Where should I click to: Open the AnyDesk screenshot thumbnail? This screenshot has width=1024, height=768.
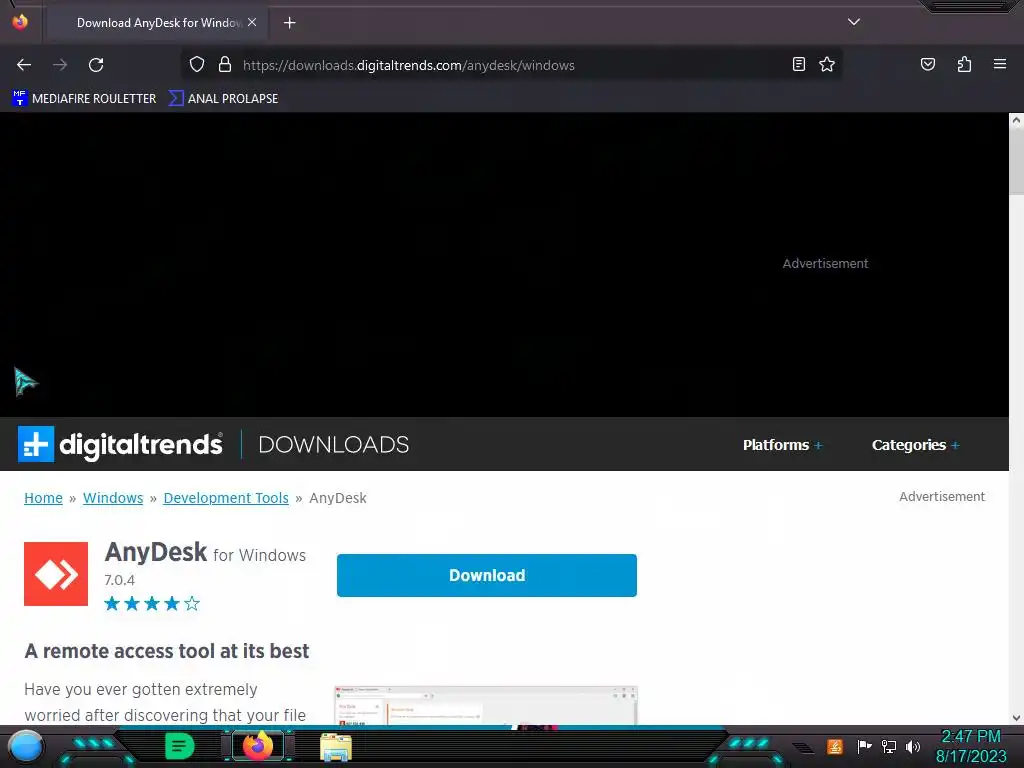(x=486, y=705)
